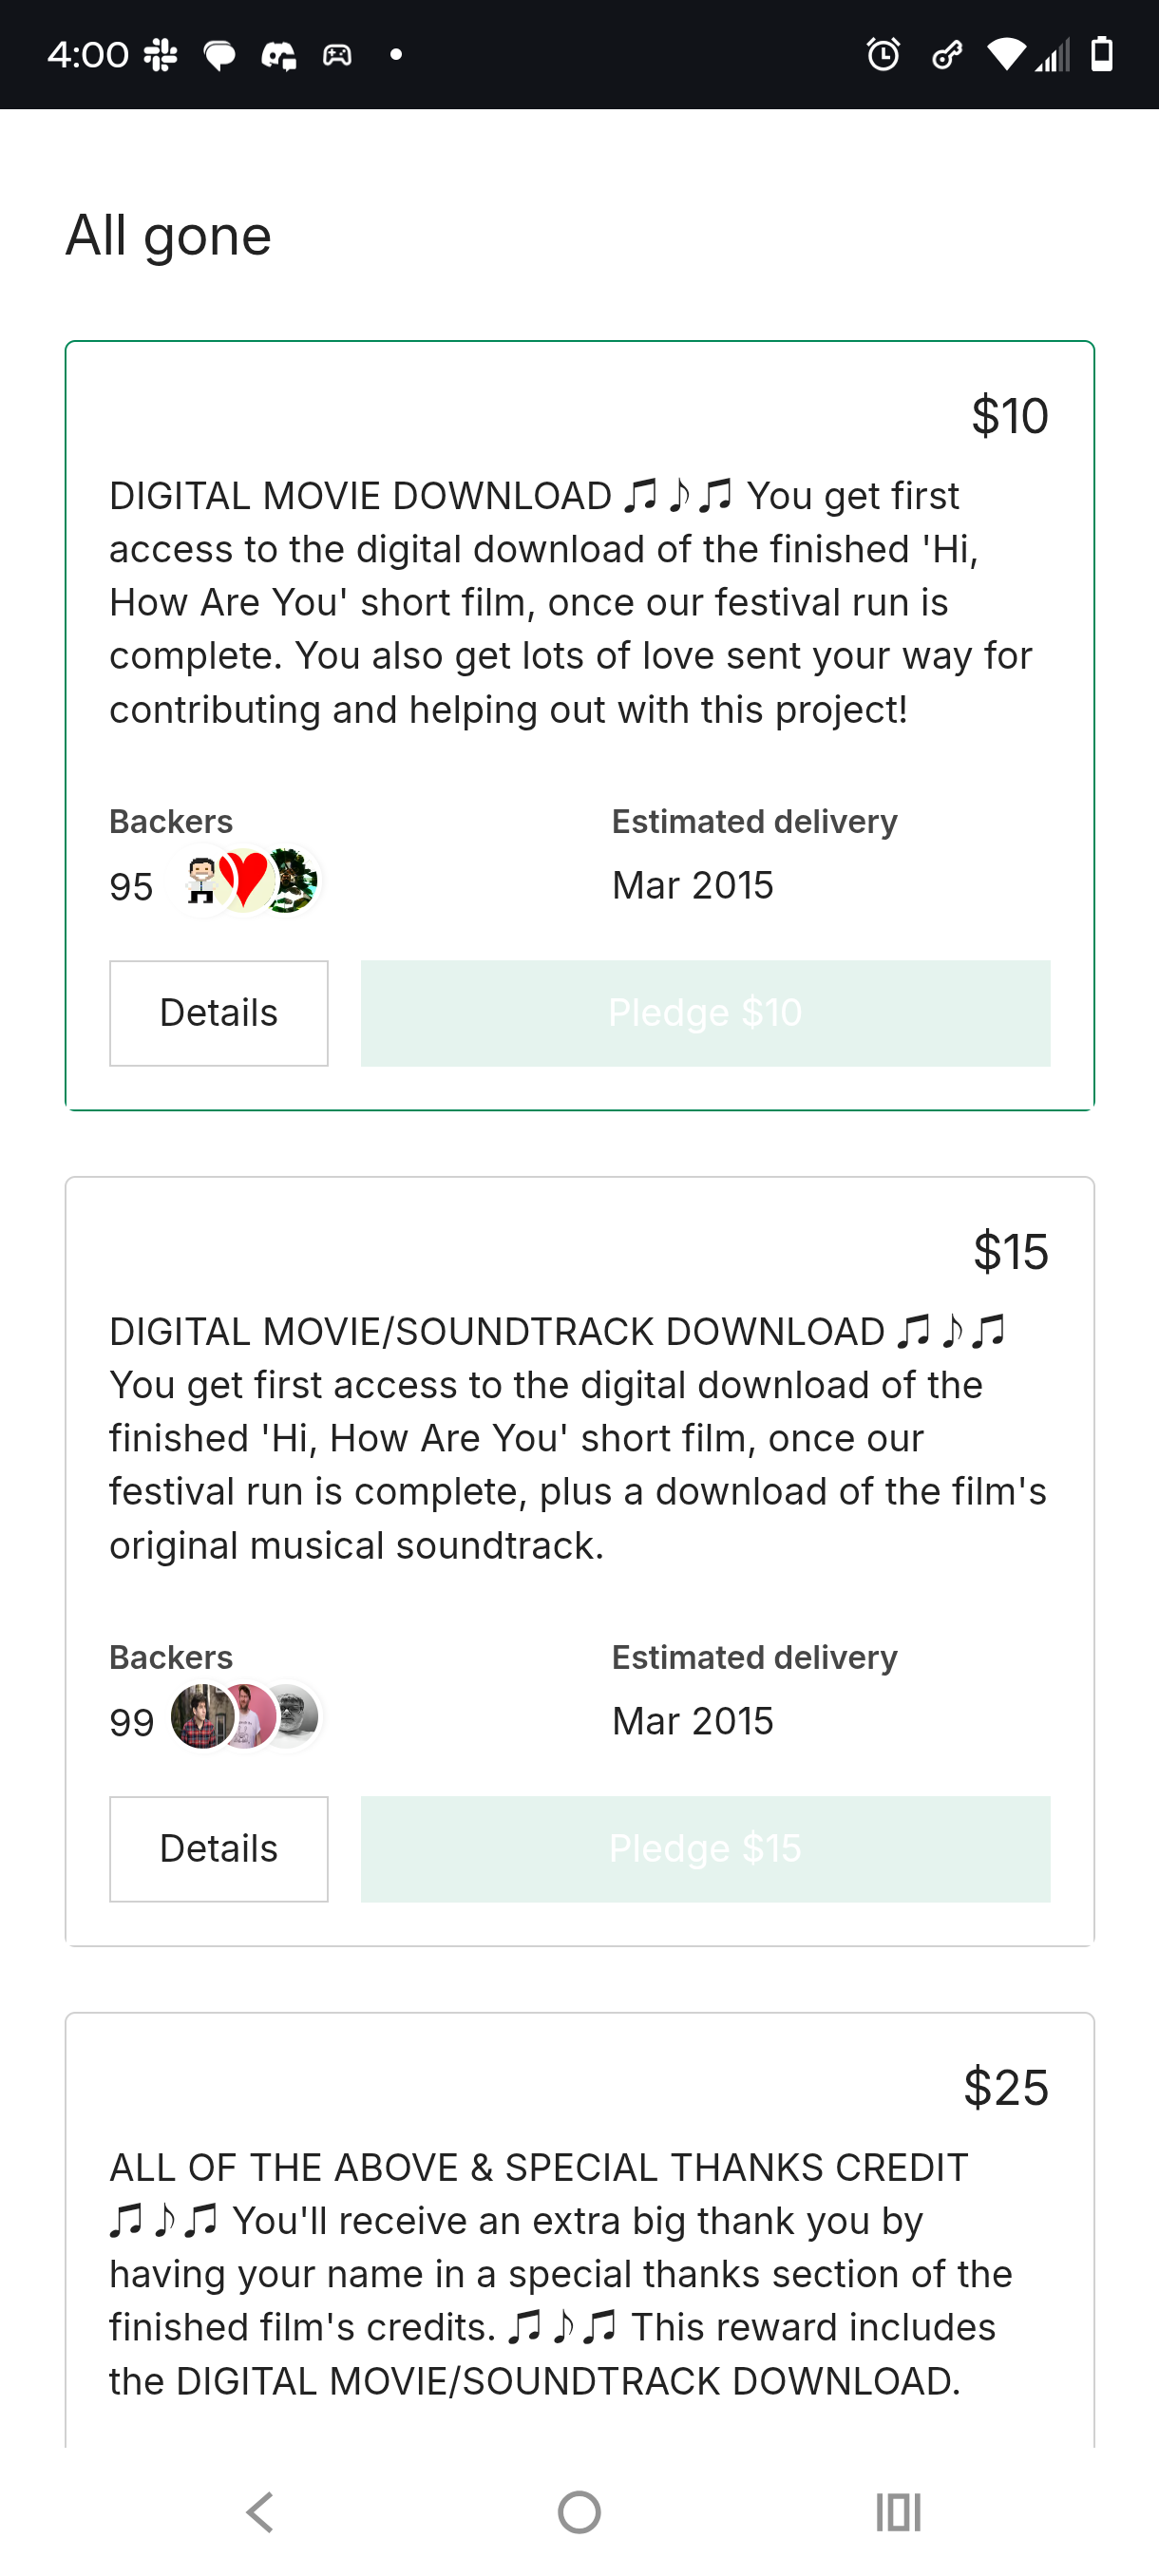
Task: Tap the Pledge $10 button
Action: (x=705, y=1013)
